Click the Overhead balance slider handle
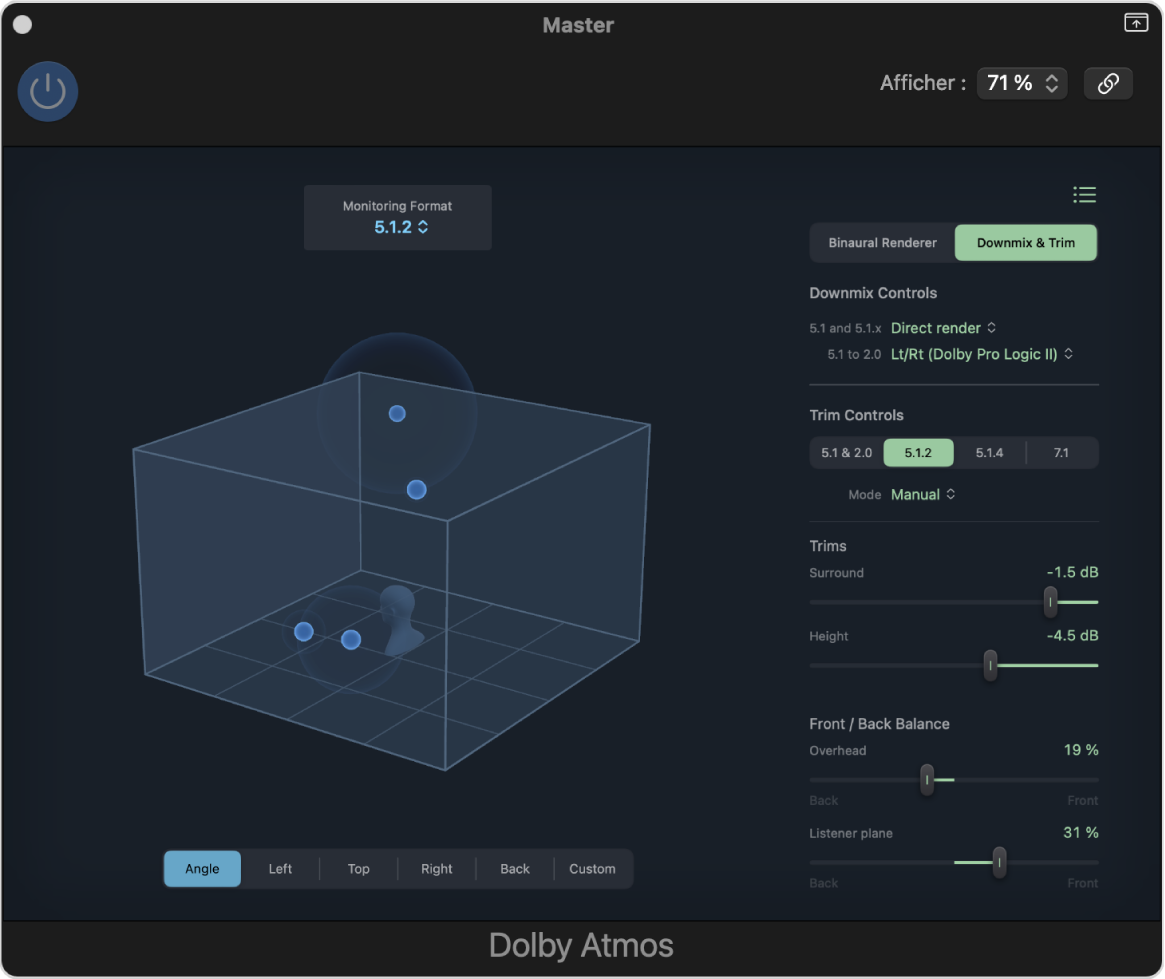Screen dimensions: 1165x979 (927, 779)
